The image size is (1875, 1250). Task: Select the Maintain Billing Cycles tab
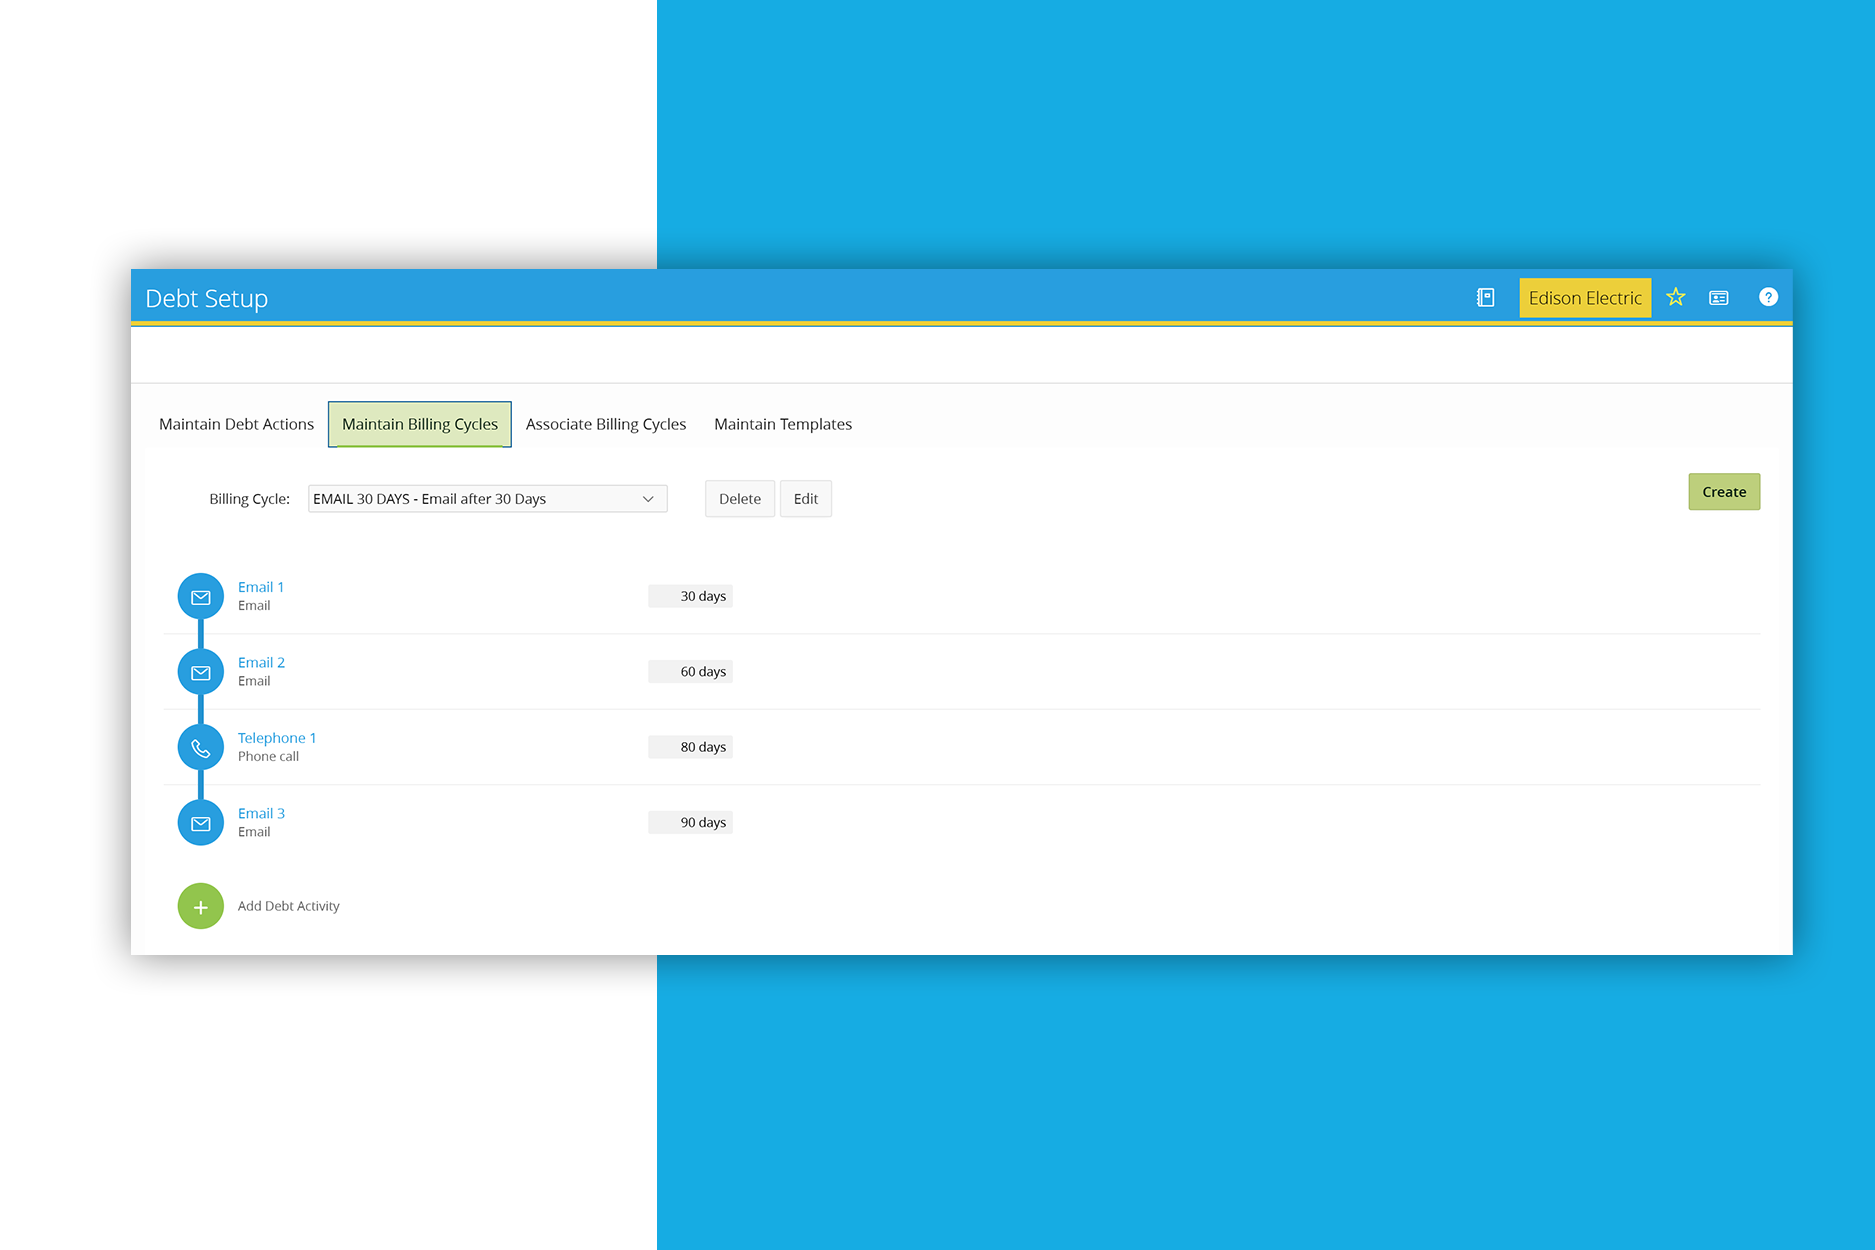pyautogui.click(x=420, y=424)
